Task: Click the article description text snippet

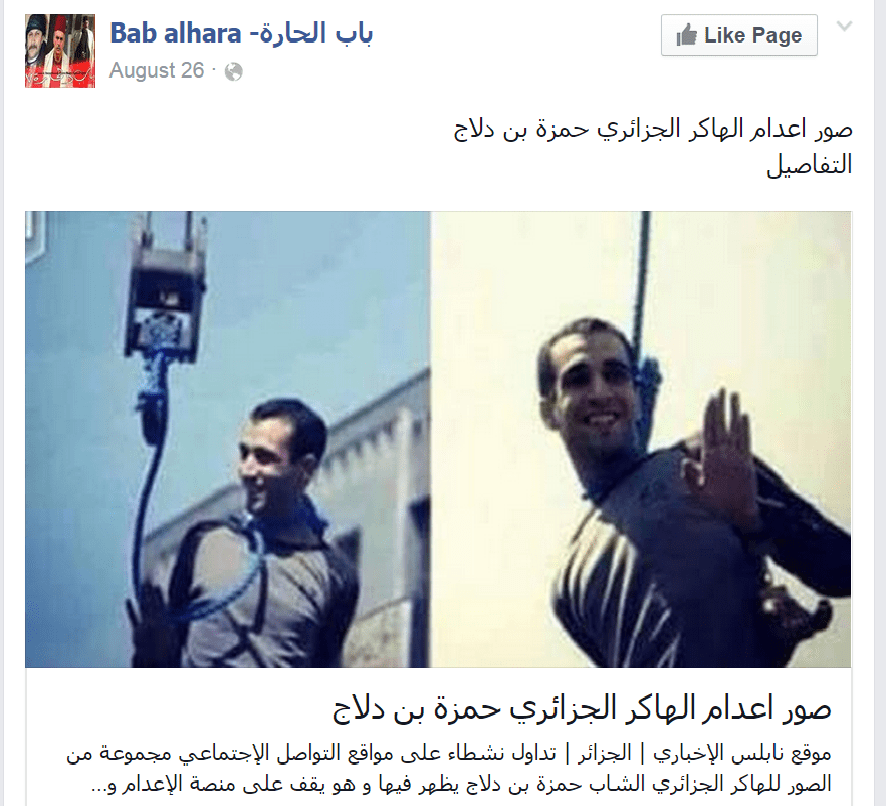Action: (449, 769)
